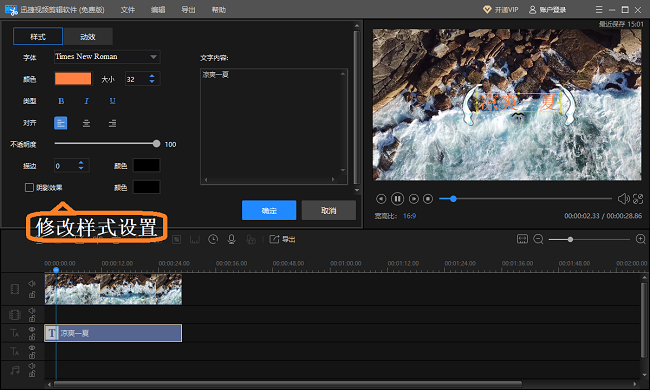Switch to the 样式 tab
Screen dimensions: 650x390
(38, 36)
